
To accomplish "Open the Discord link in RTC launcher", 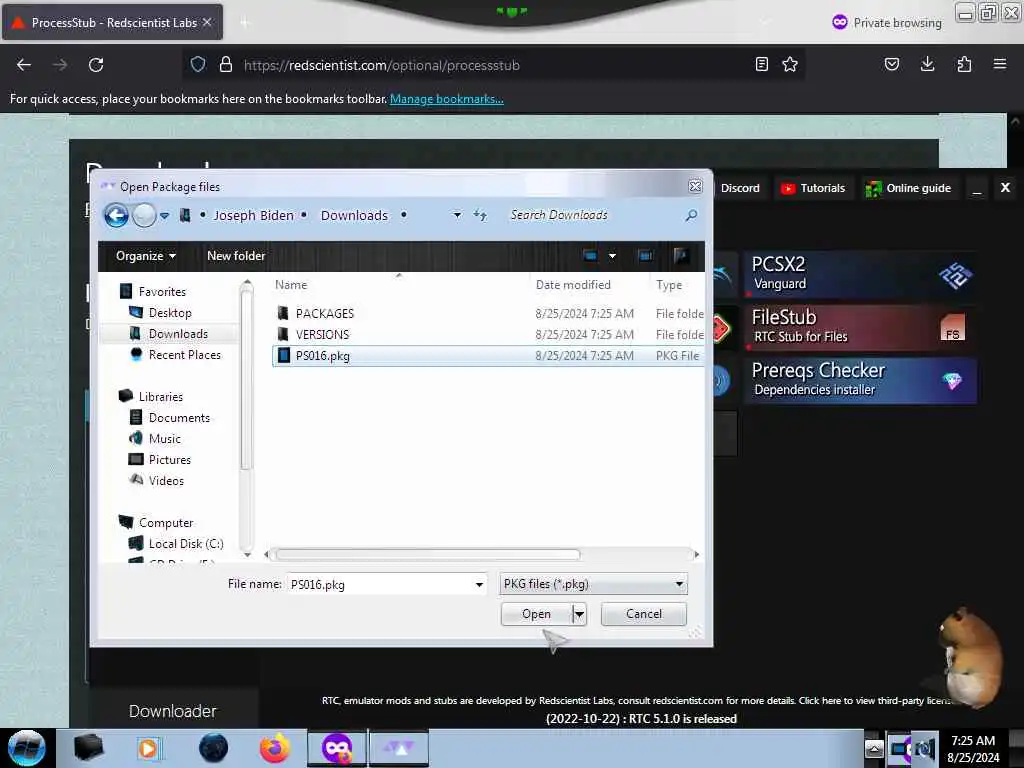I will point(740,188).
